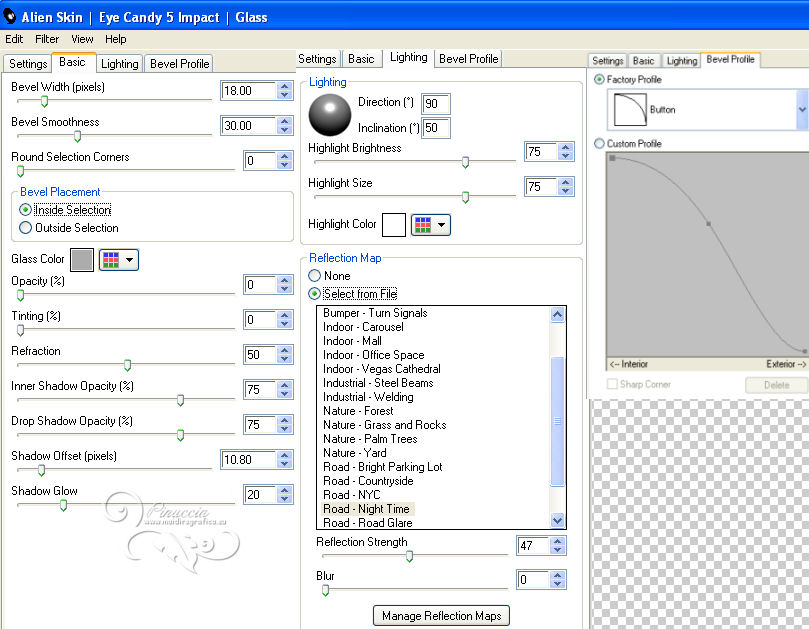
Task: Click the Glass Color gray swatch
Action: pyautogui.click(x=82, y=260)
